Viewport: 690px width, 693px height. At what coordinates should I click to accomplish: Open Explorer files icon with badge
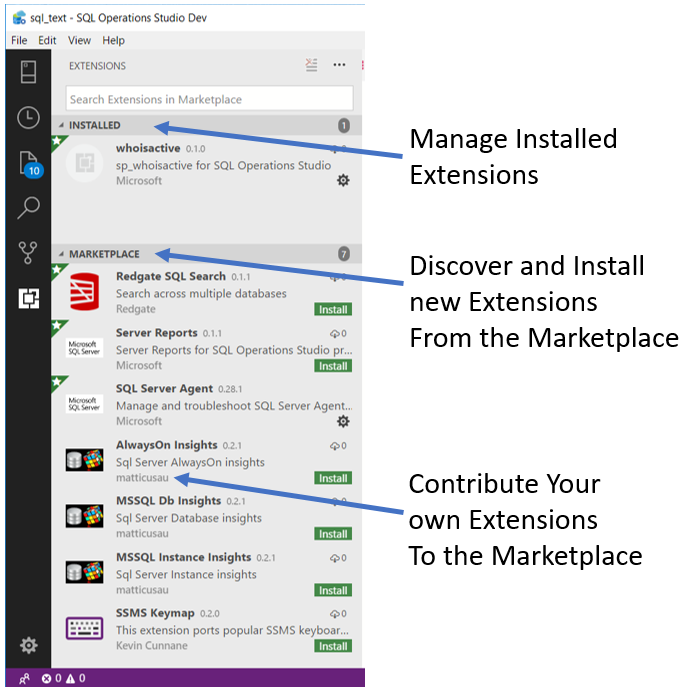point(28,163)
